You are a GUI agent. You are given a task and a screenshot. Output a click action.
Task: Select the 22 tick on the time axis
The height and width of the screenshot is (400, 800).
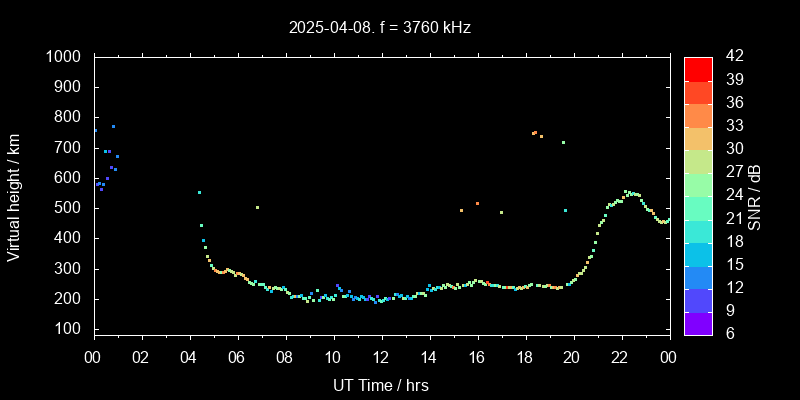point(621,357)
